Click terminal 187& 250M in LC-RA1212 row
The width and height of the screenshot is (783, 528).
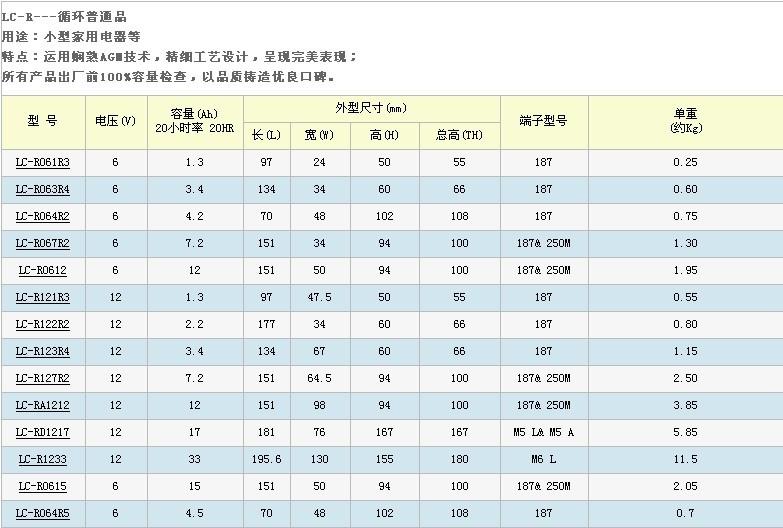pyautogui.click(x=543, y=405)
